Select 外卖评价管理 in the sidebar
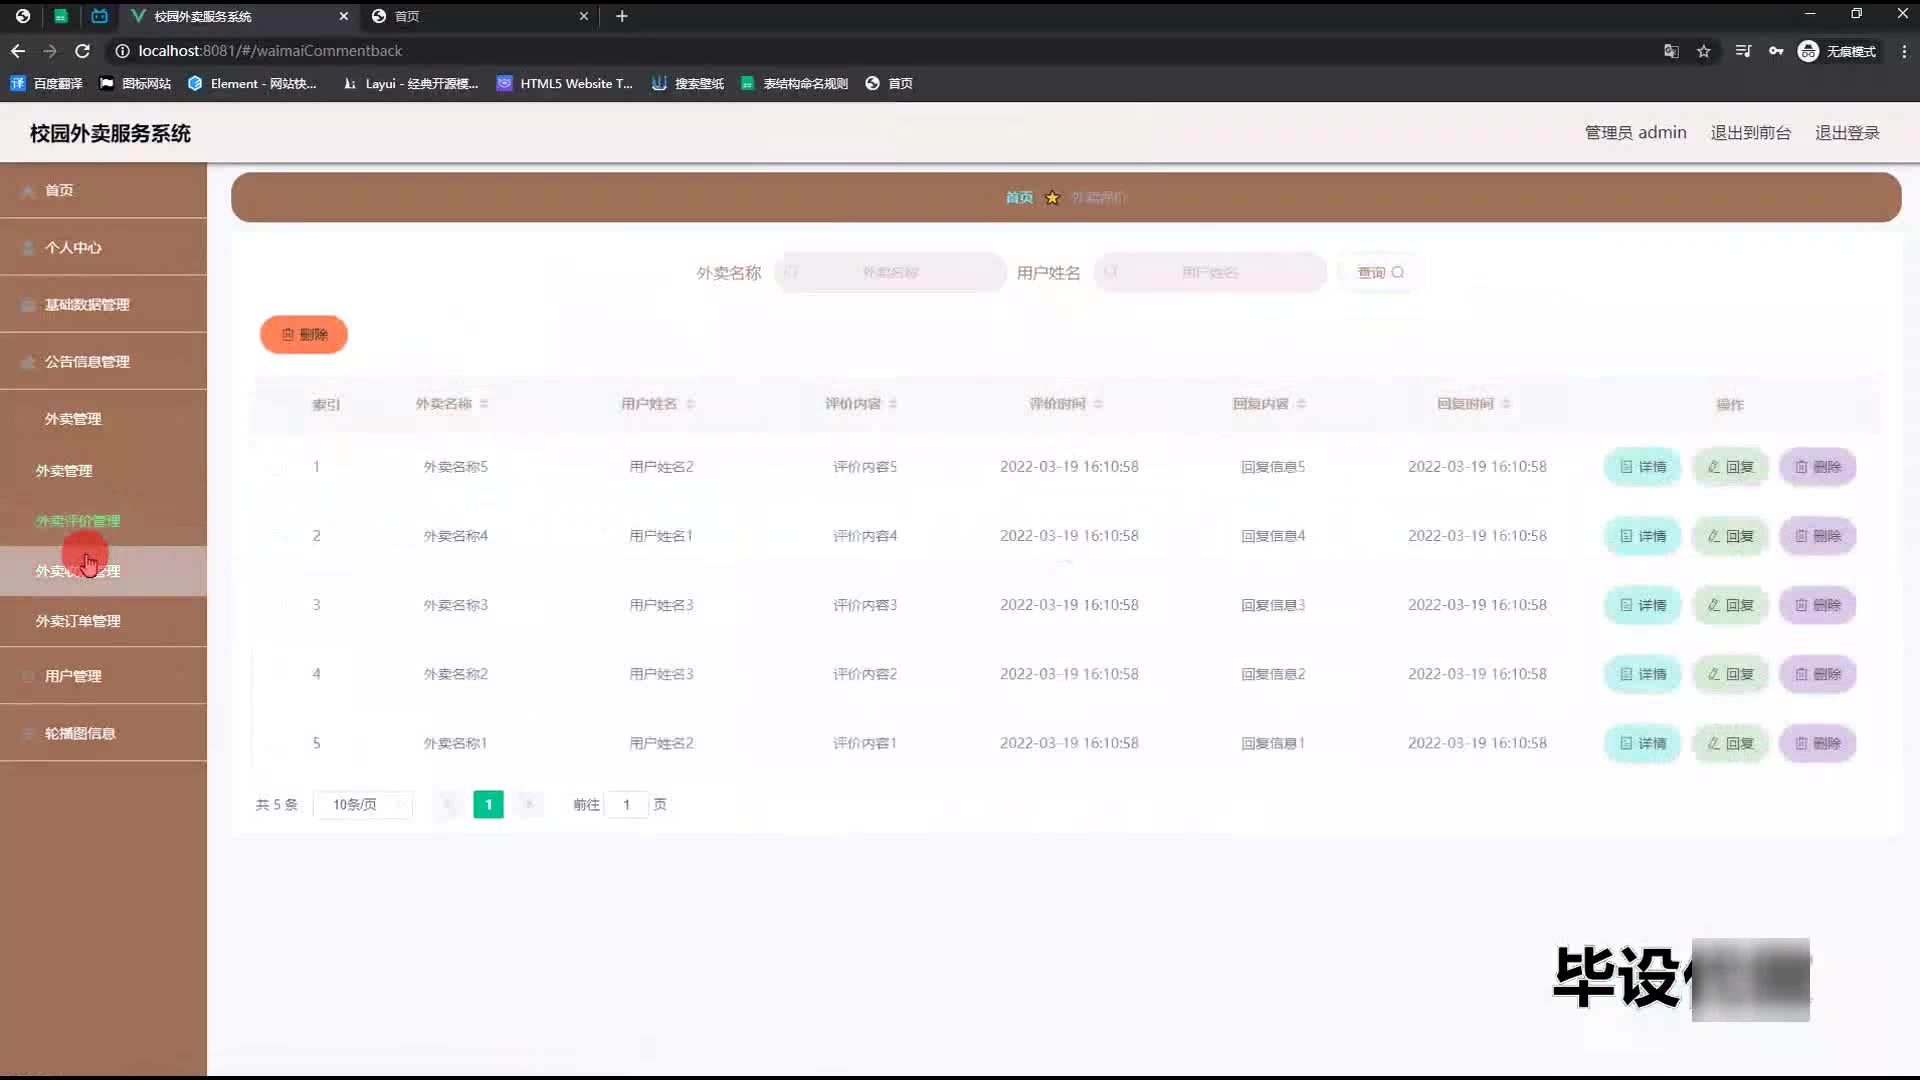The width and height of the screenshot is (1920, 1080). [x=103, y=520]
